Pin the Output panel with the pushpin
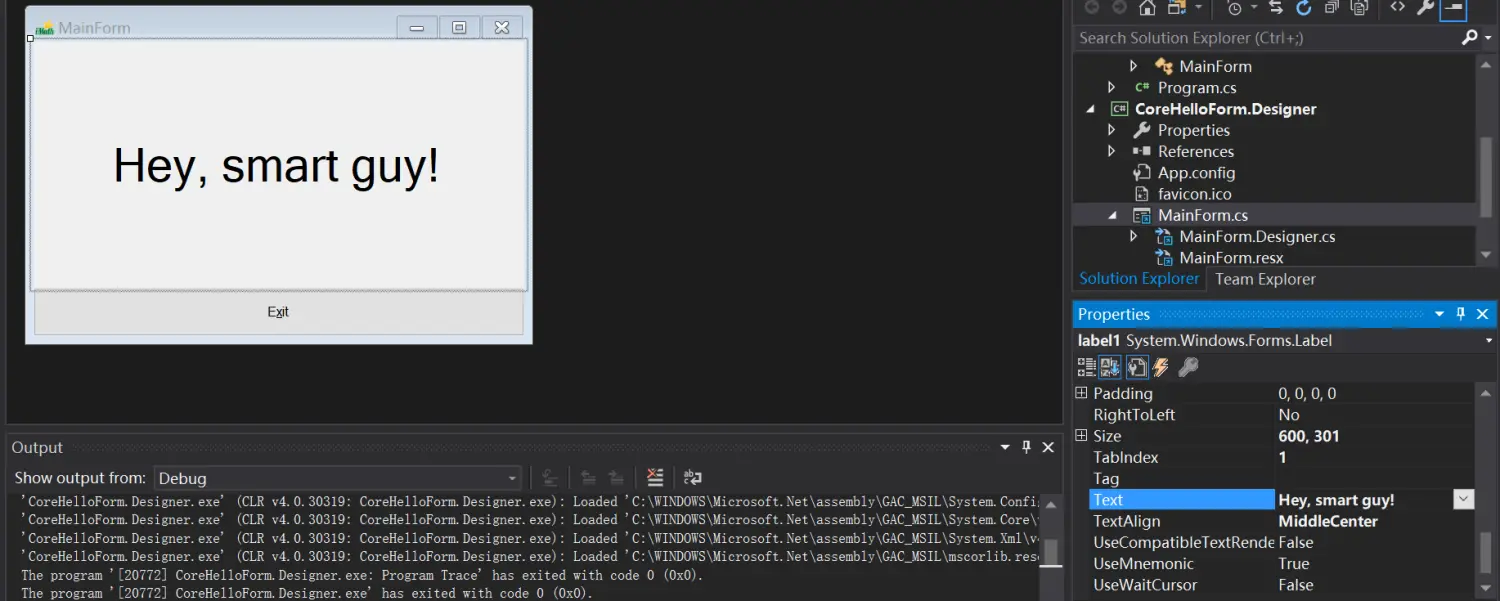 click(1026, 447)
